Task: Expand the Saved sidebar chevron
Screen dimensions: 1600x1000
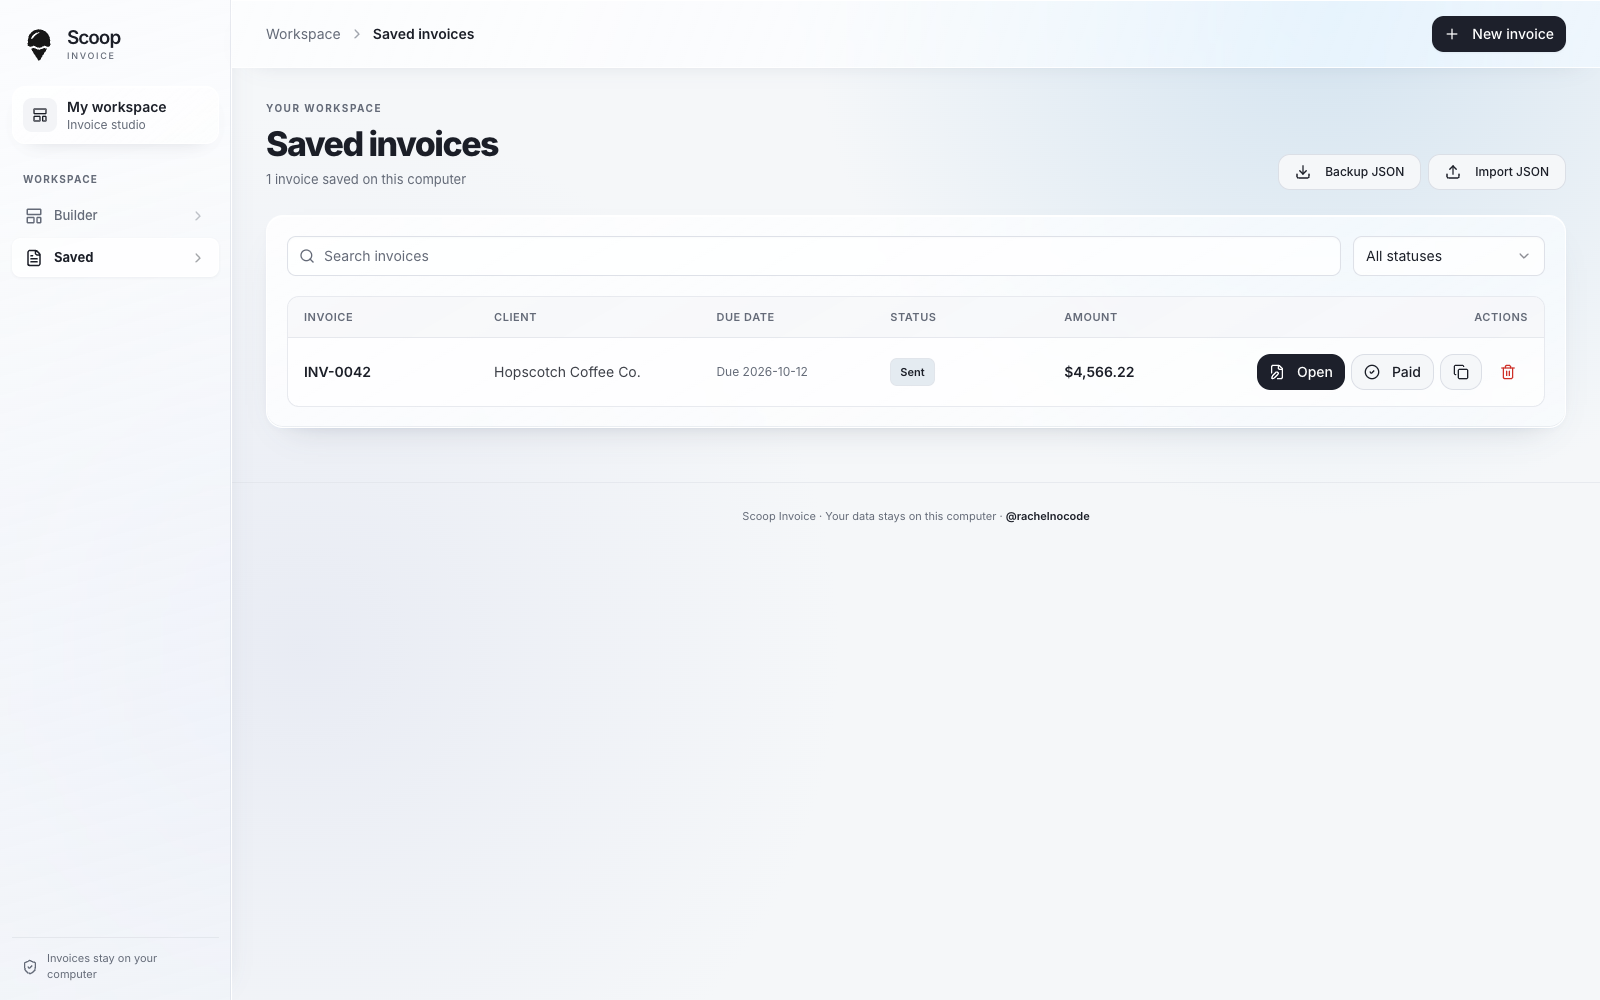Action: click(x=198, y=258)
